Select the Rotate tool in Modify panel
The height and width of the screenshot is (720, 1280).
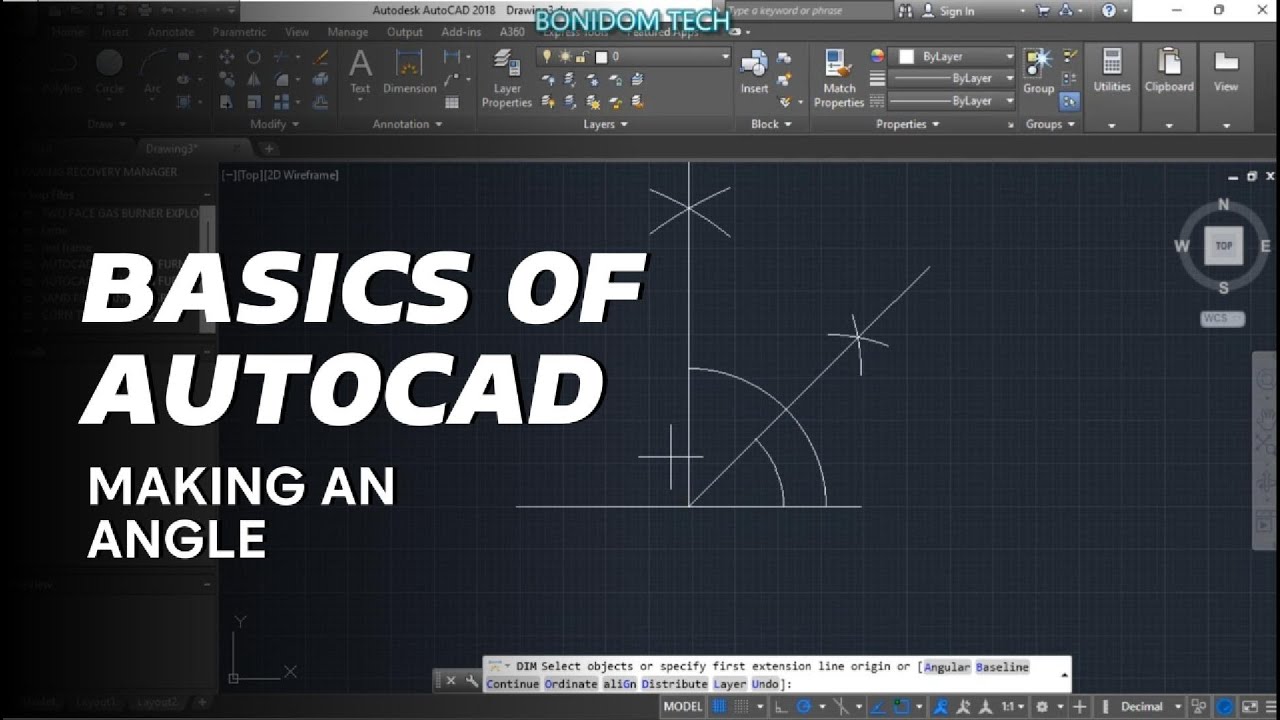pos(254,57)
